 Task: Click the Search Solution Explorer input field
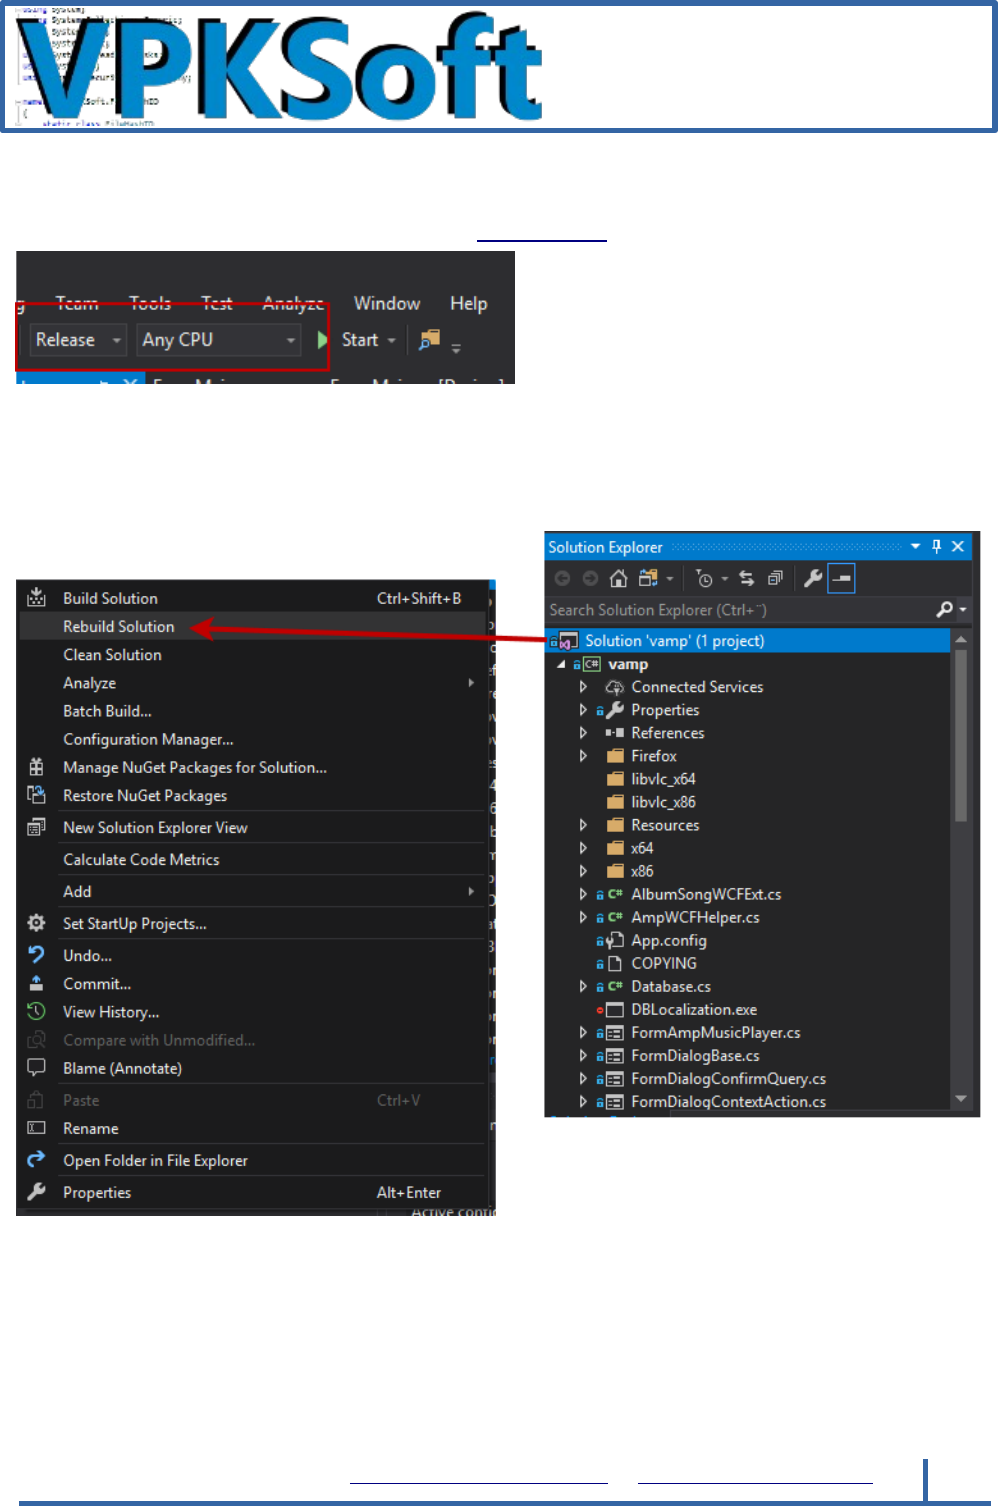pyautogui.click(x=738, y=609)
